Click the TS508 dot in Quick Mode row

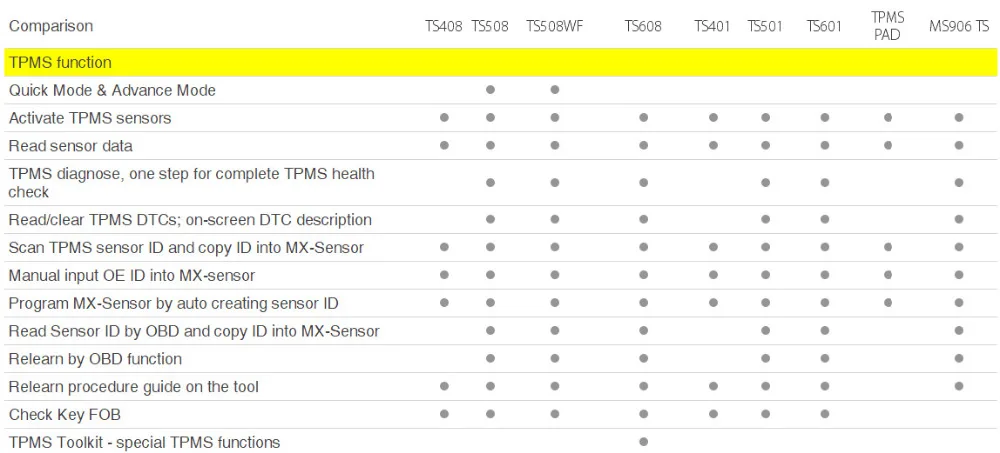[490, 90]
